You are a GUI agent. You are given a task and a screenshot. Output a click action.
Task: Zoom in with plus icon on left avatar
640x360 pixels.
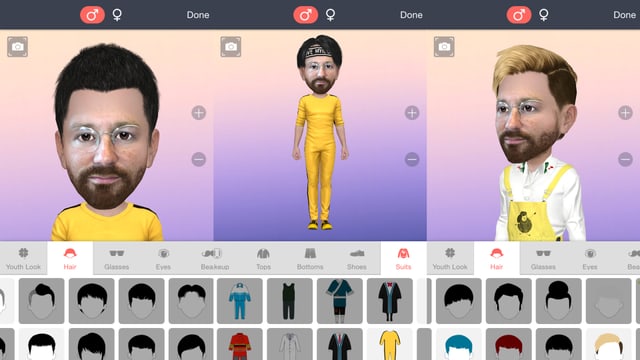(199, 113)
